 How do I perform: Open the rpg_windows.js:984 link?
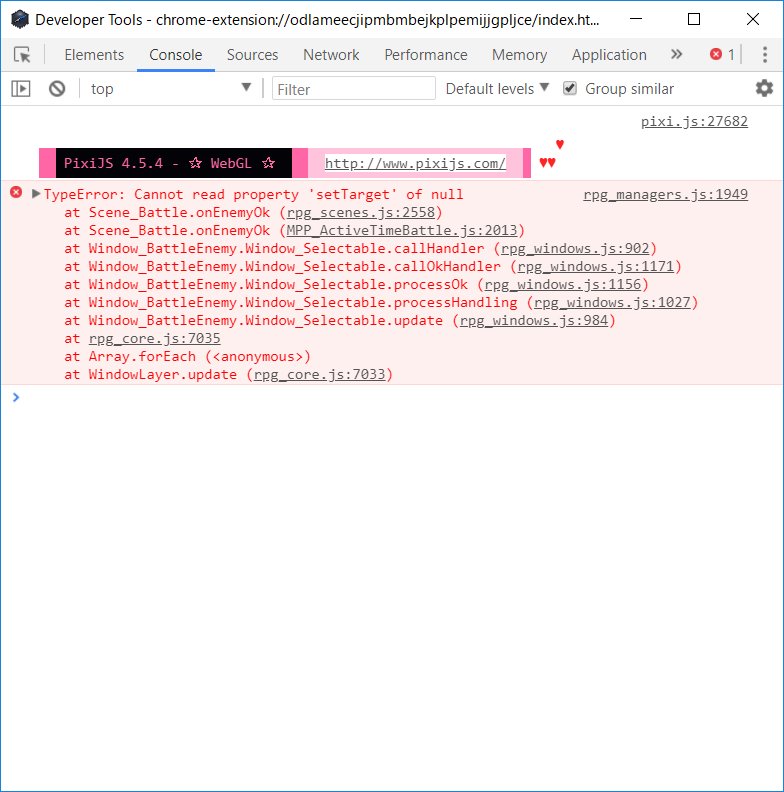(x=533, y=321)
